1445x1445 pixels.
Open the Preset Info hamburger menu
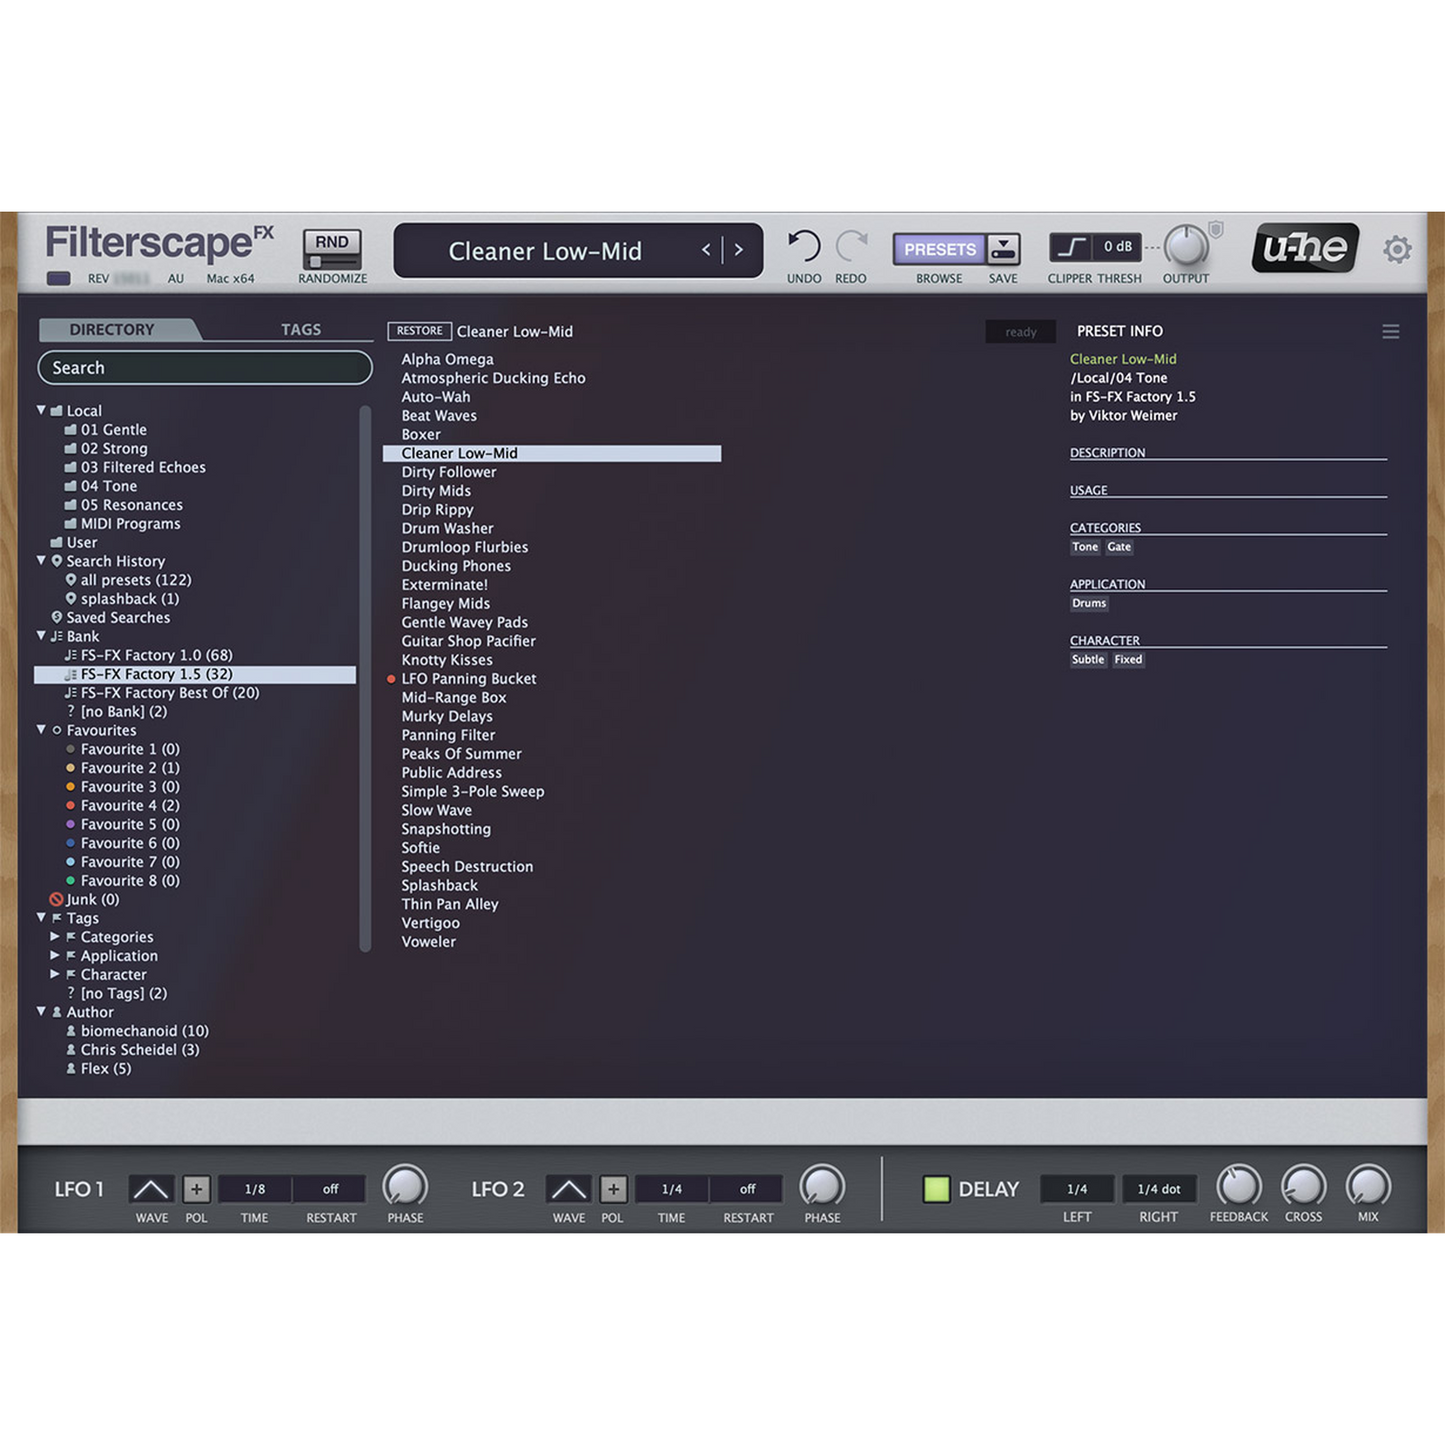tap(1390, 331)
